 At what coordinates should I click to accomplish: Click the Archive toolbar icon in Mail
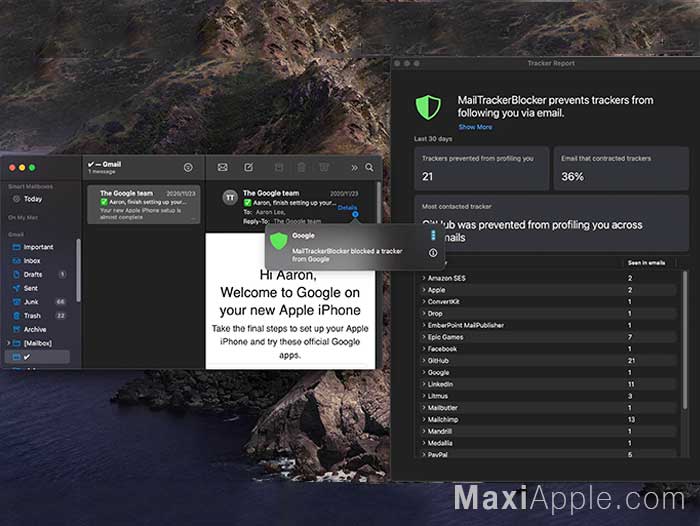279,167
